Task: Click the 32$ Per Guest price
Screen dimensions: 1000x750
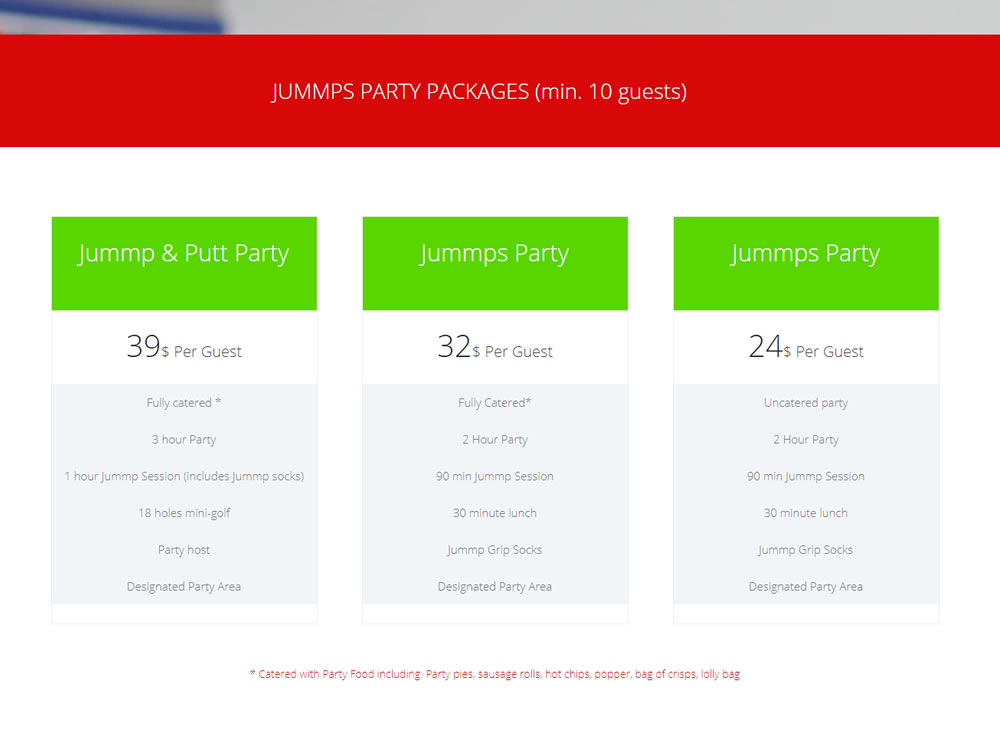Action: [495, 348]
